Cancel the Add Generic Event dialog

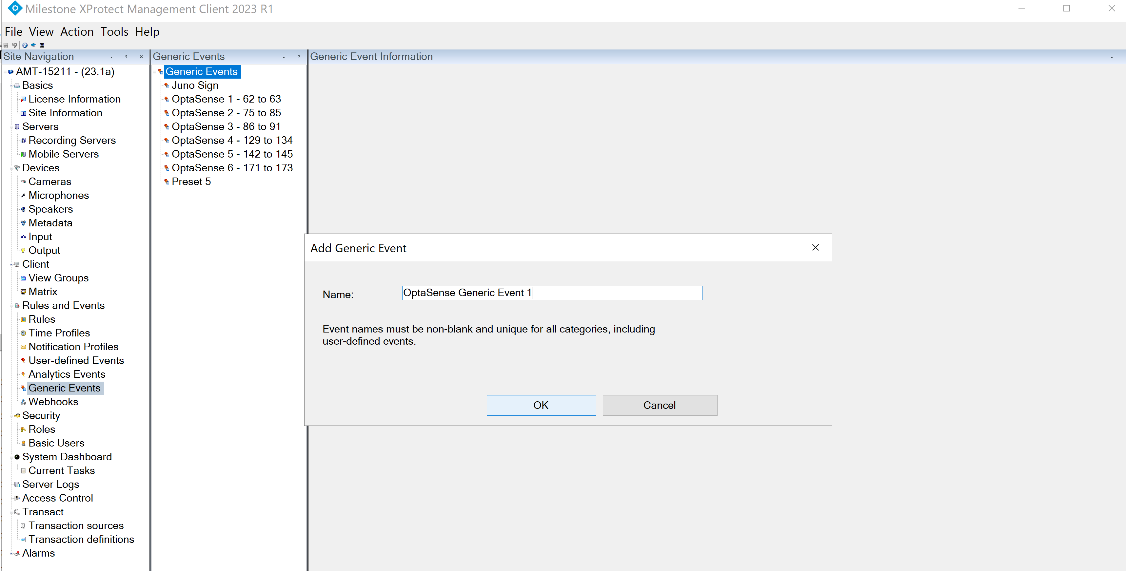pyautogui.click(x=660, y=405)
